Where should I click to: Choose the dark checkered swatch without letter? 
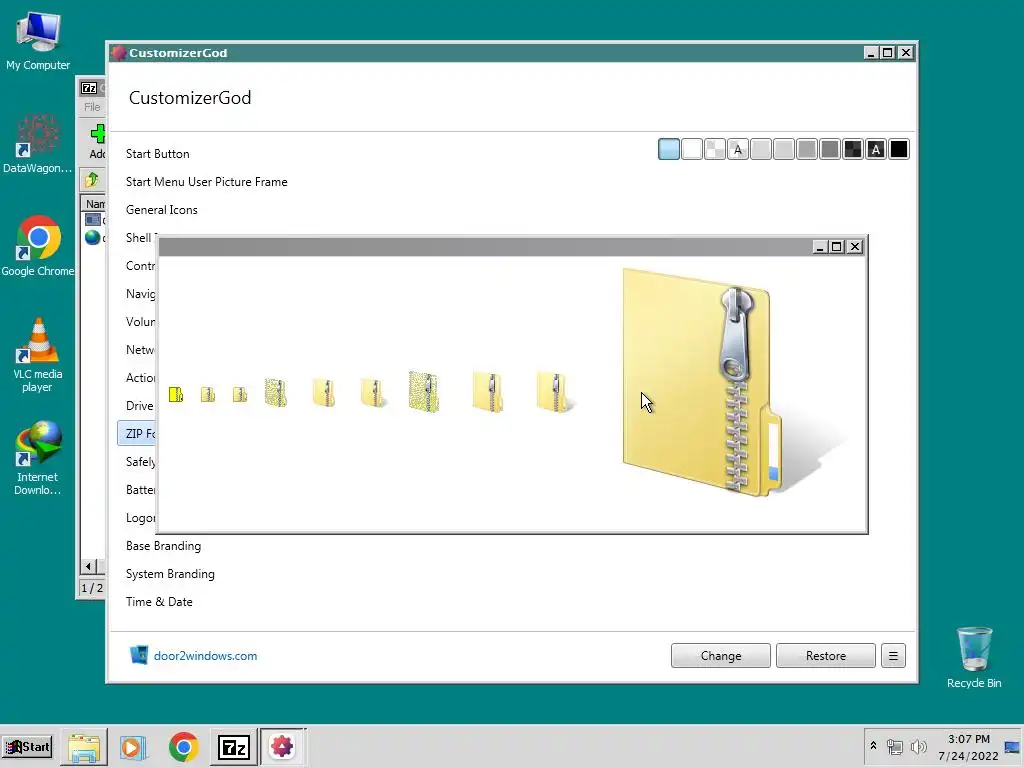853,150
